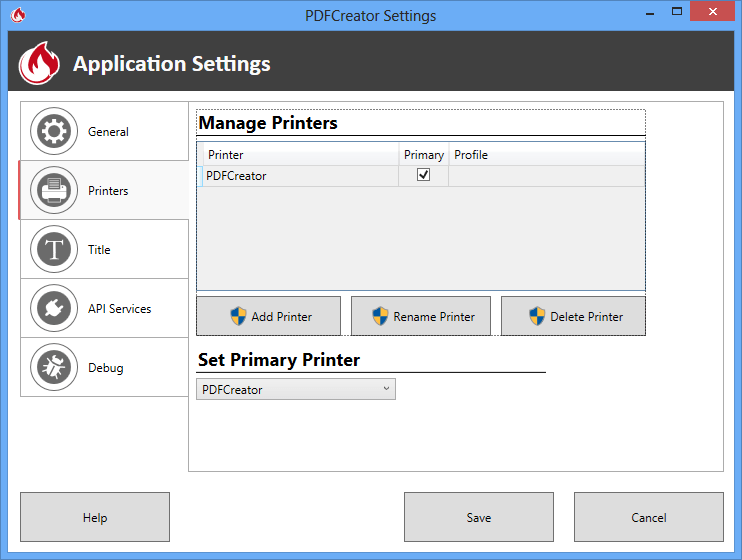Cancel the settings dialog

648,517
